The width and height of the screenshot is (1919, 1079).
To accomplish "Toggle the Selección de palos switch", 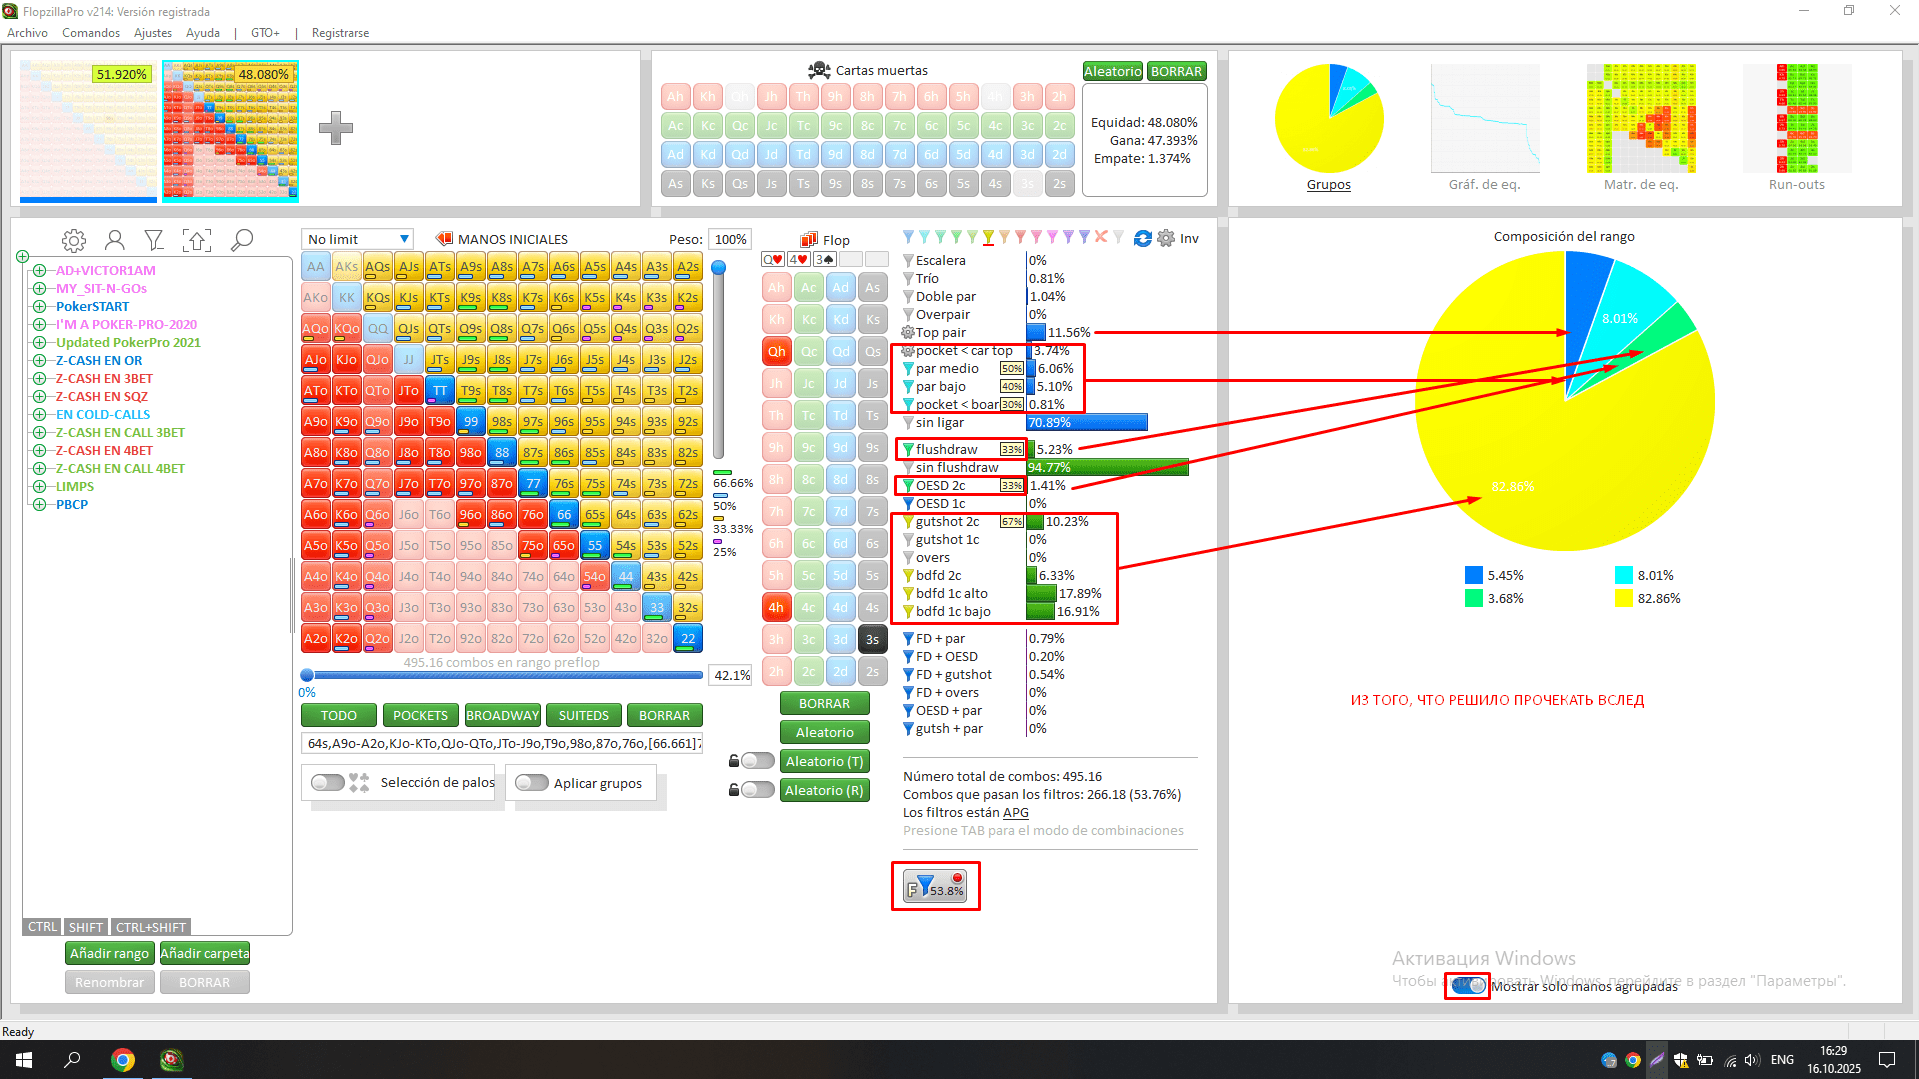I will click(328, 783).
